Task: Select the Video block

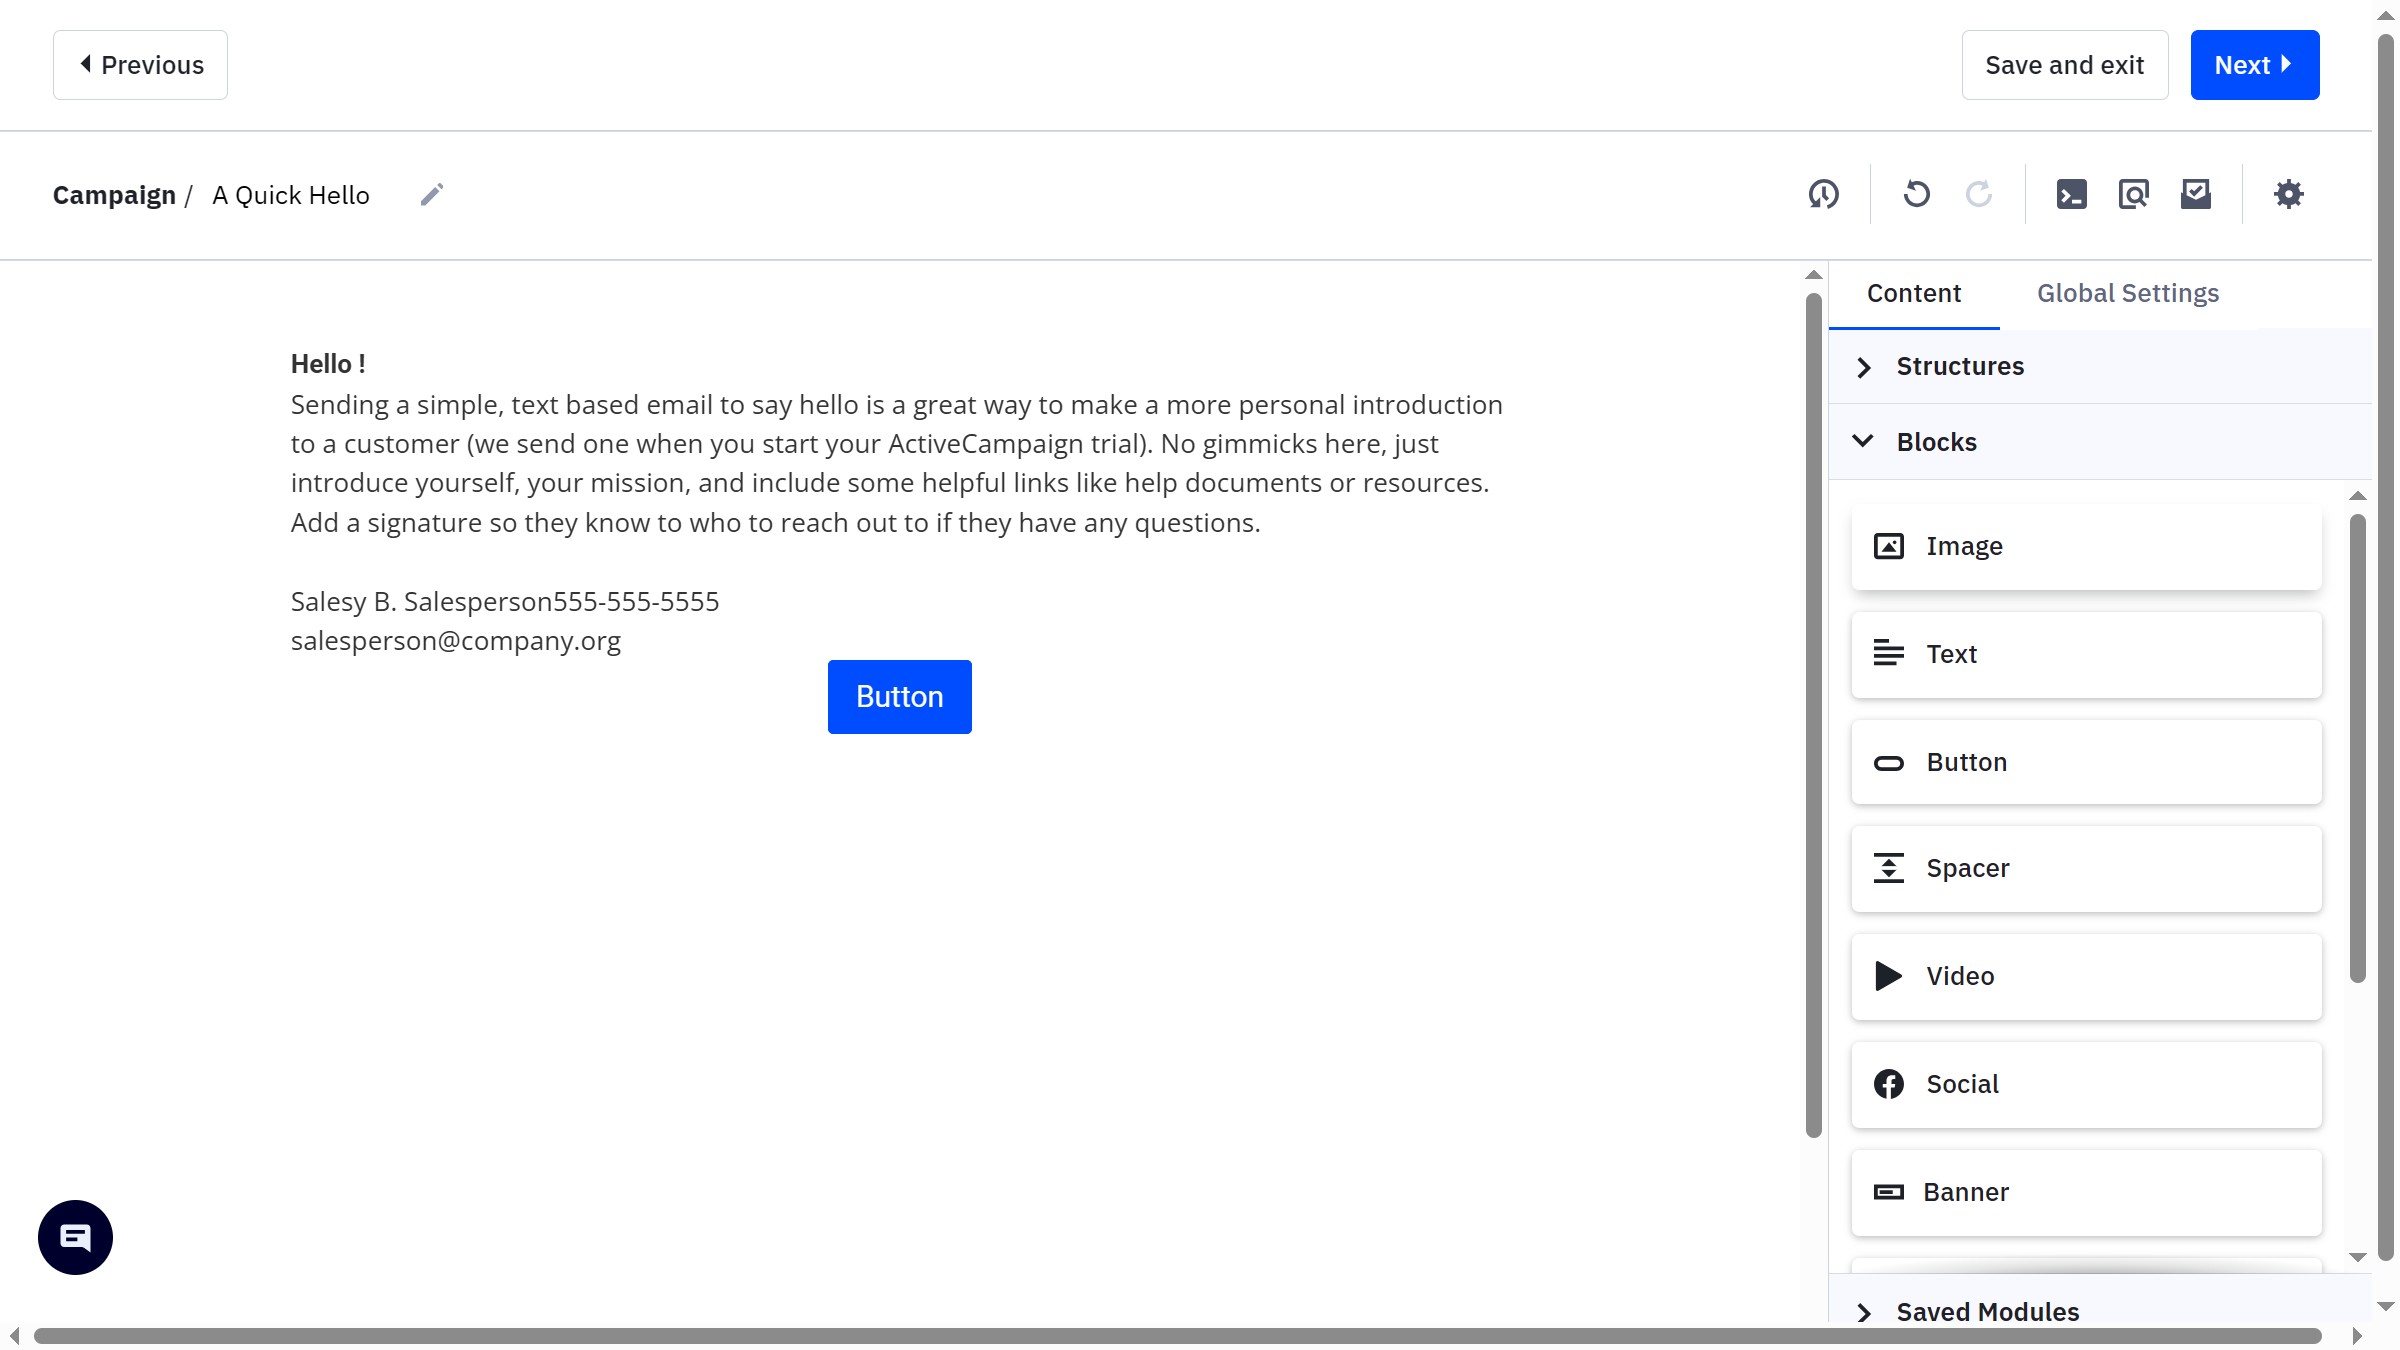Action: click(2086, 976)
